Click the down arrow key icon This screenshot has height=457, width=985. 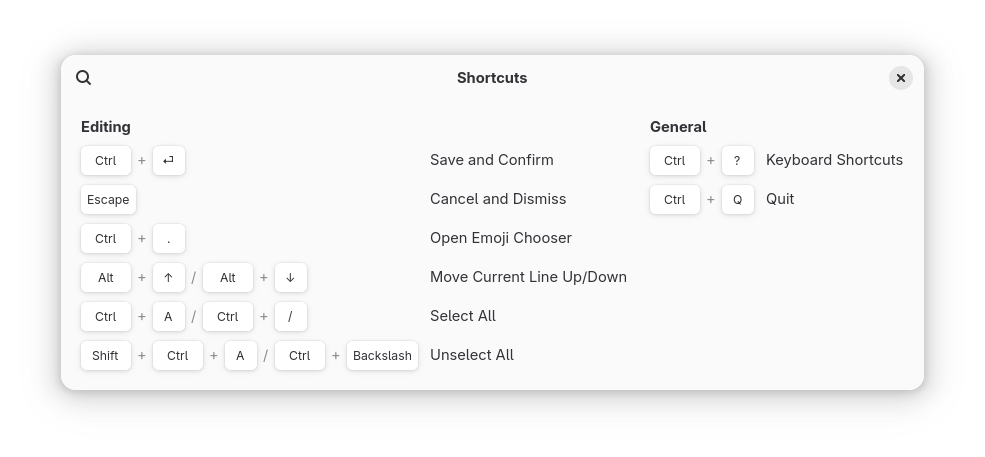(291, 277)
